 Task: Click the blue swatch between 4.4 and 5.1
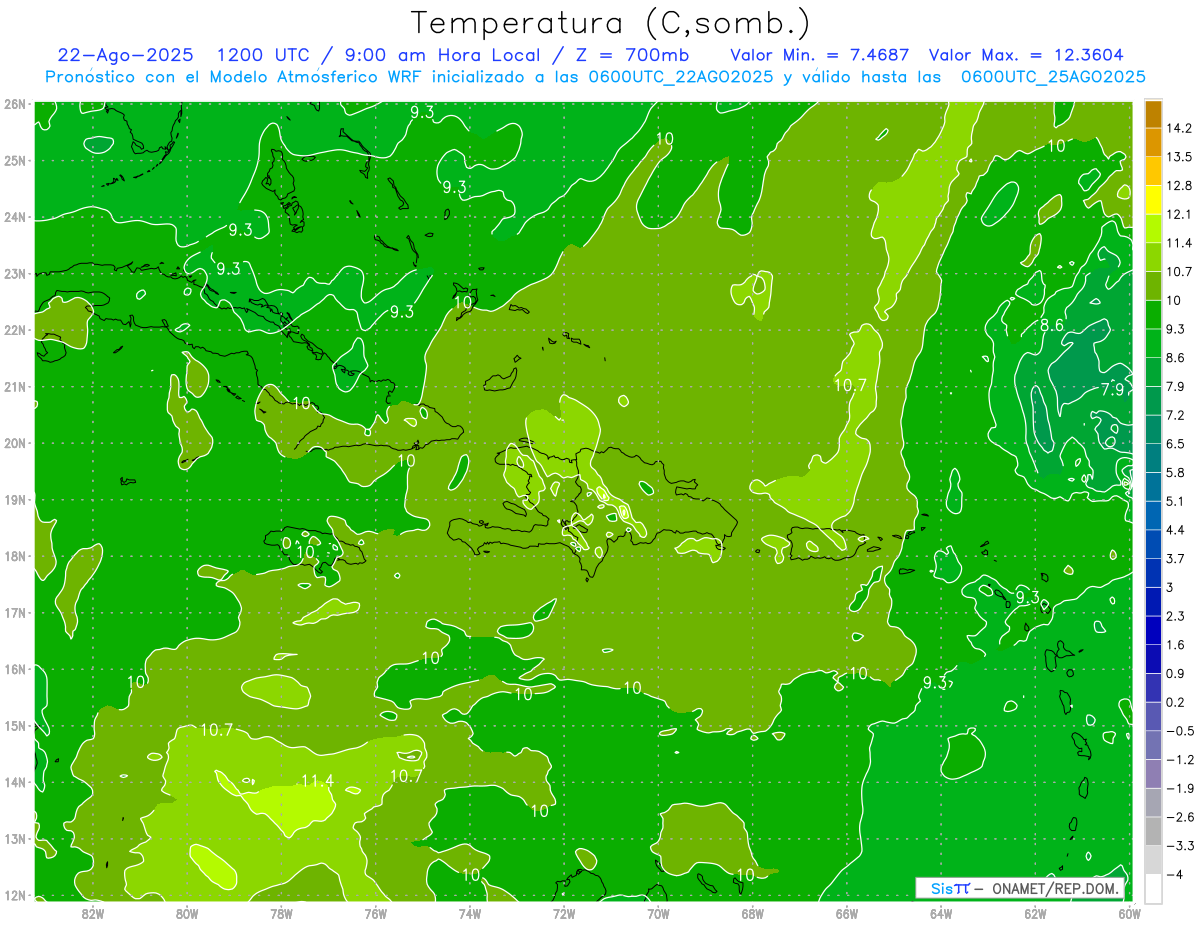pyautogui.click(x=1153, y=515)
